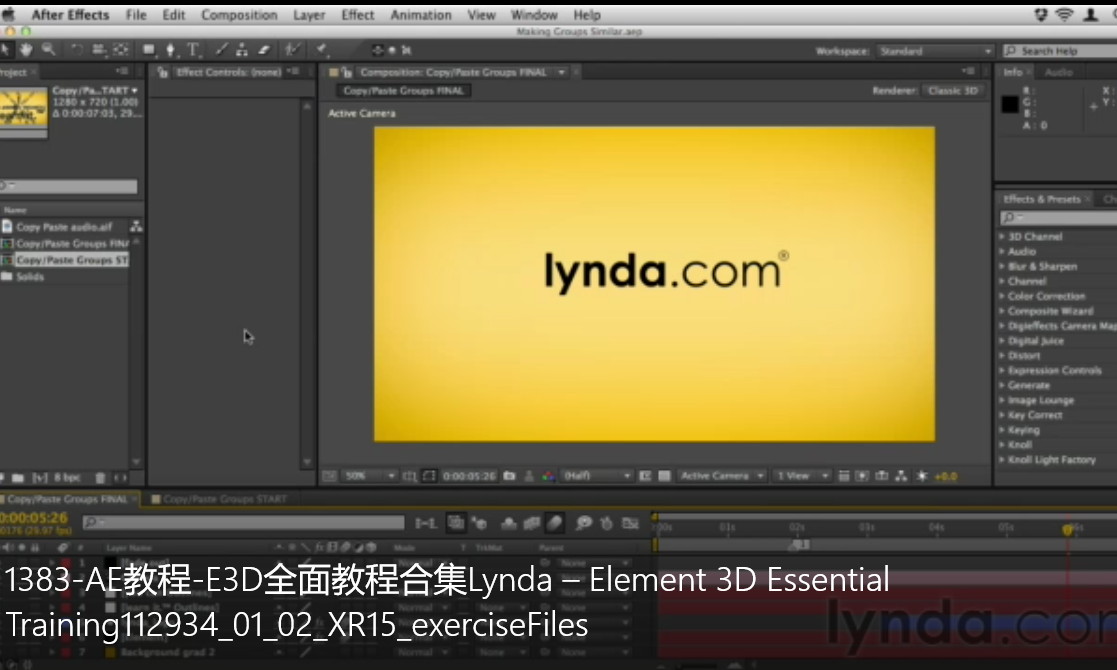Toggle frame blending in the timeline
This screenshot has height=670, width=1117.
point(531,523)
